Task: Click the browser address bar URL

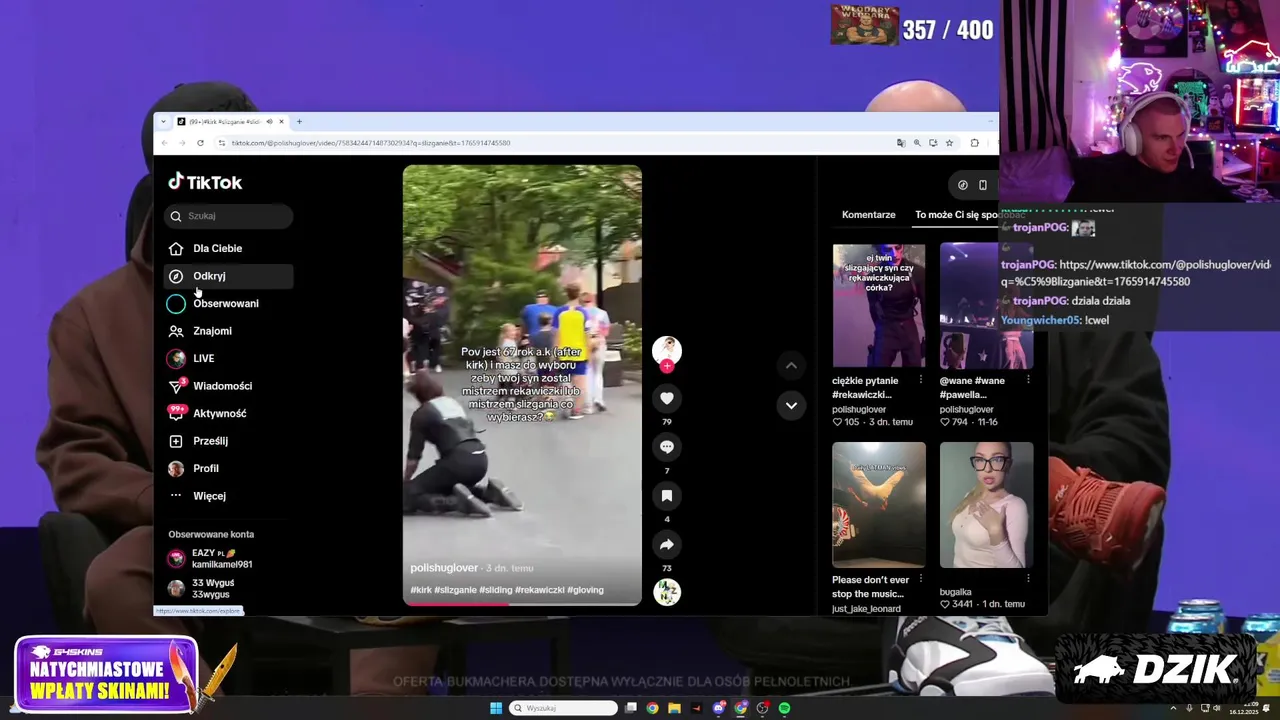Action: coord(371,143)
